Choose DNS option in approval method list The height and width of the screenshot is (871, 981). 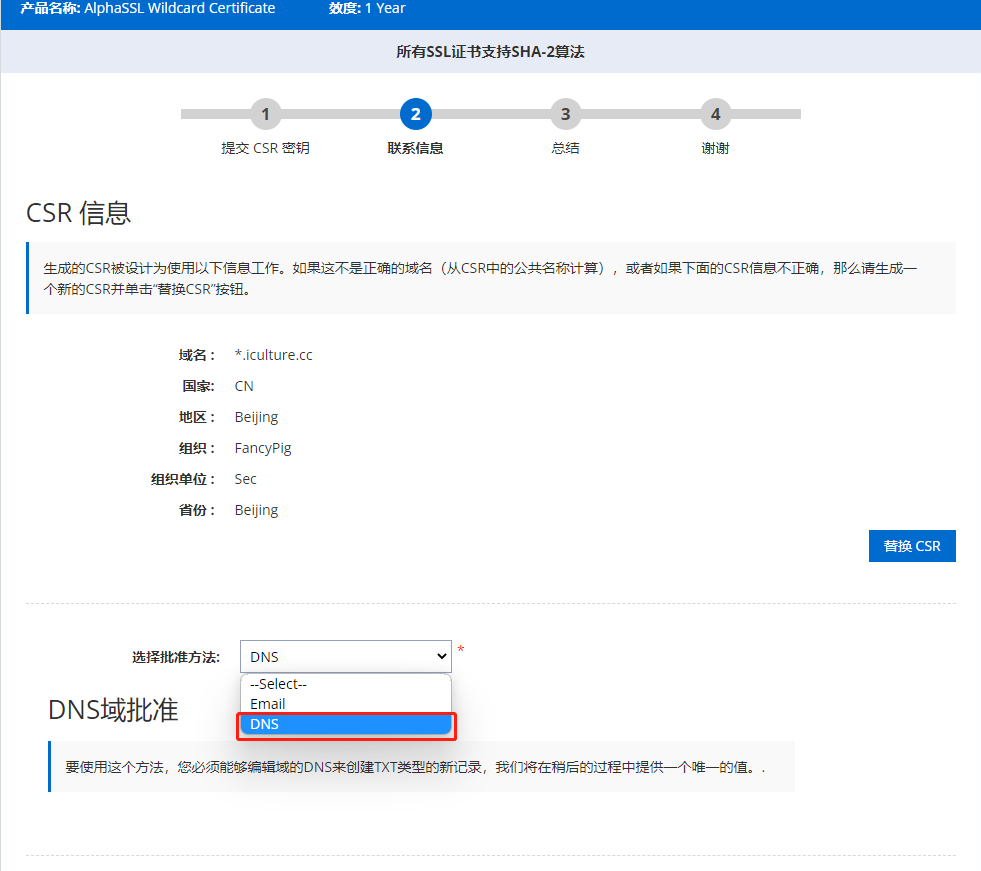pyautogui.click(x=345, y=724)
